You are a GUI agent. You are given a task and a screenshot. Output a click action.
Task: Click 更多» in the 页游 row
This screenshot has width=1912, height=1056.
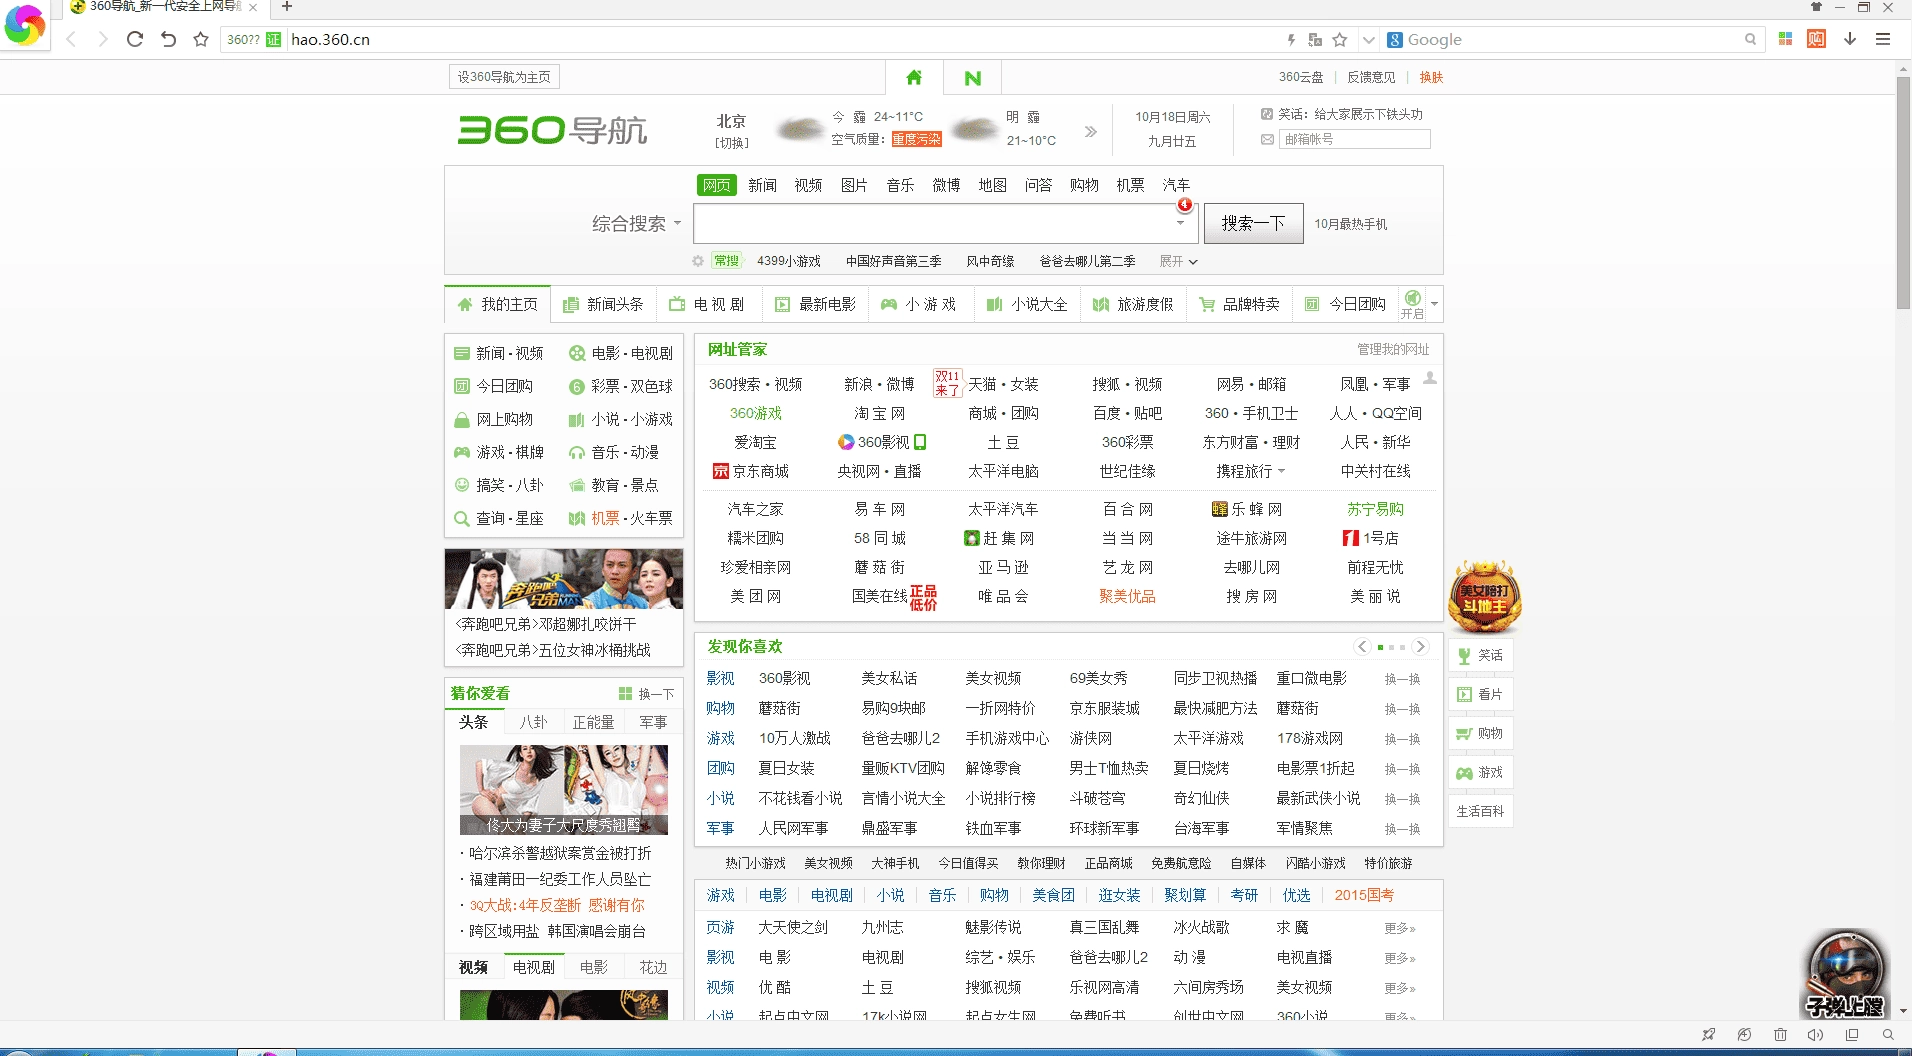coord(1400,928)
